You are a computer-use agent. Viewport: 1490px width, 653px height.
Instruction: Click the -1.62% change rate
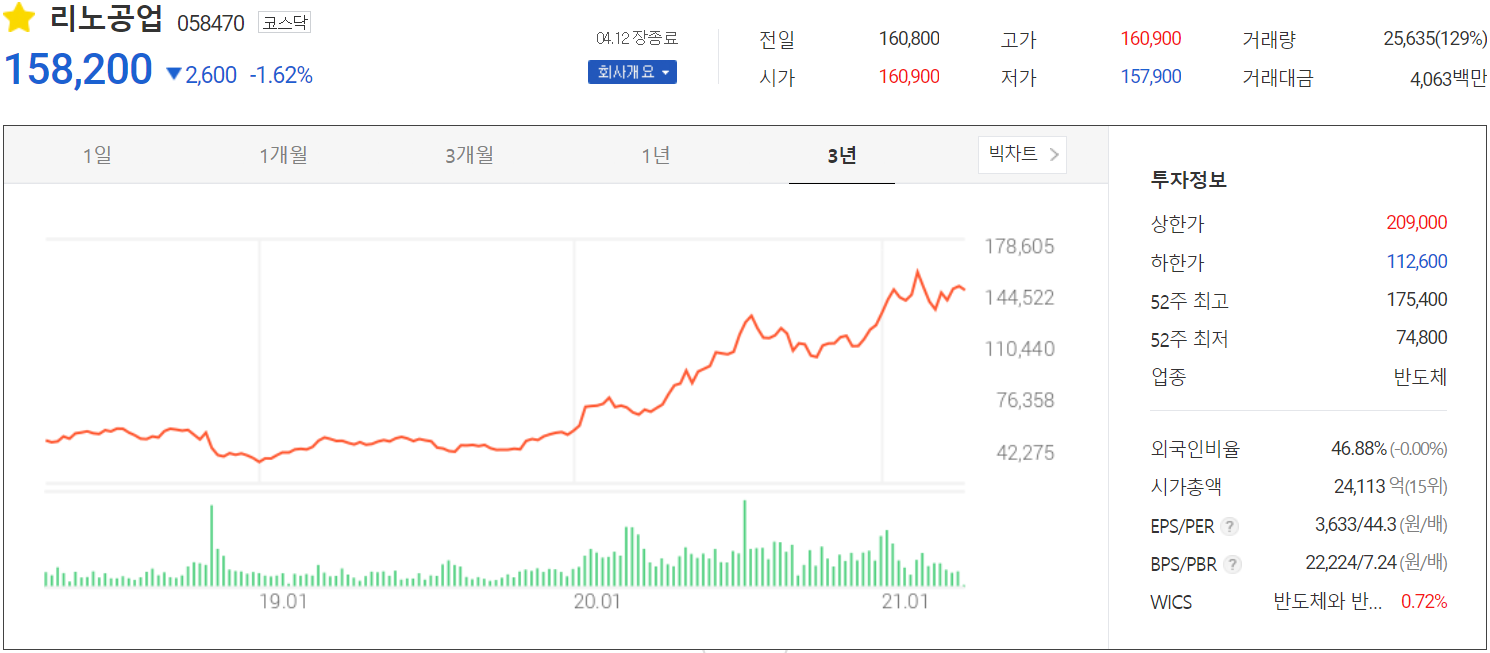point(281,74)
